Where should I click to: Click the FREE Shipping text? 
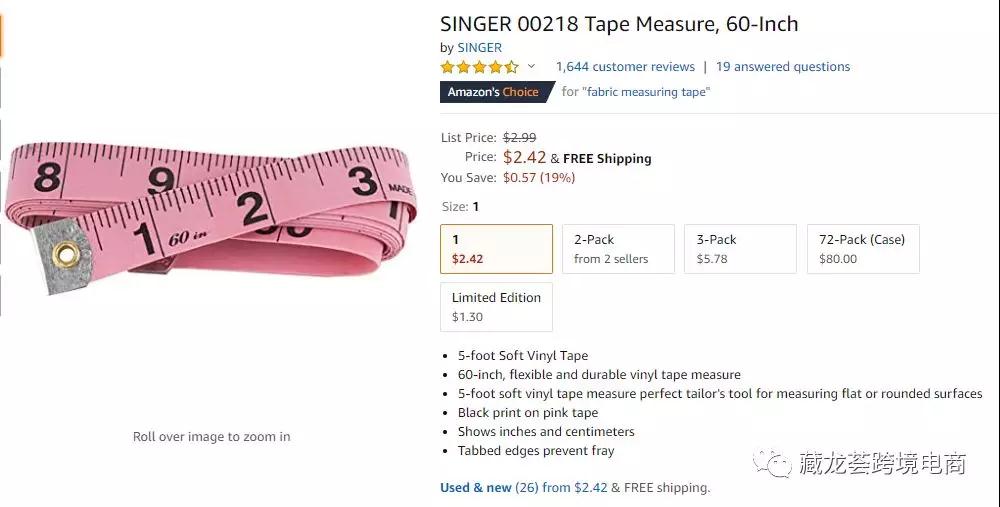click(x=607, y=158)
